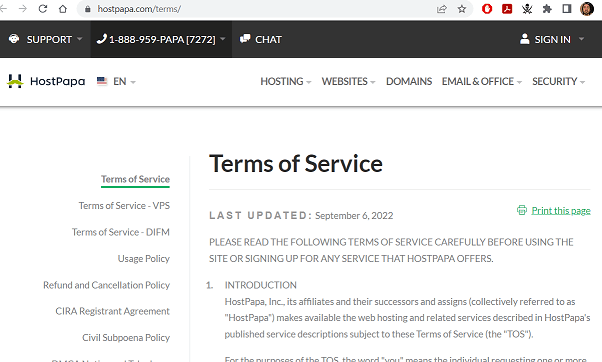Reload the page with refresh icon

tap(43, 8)
